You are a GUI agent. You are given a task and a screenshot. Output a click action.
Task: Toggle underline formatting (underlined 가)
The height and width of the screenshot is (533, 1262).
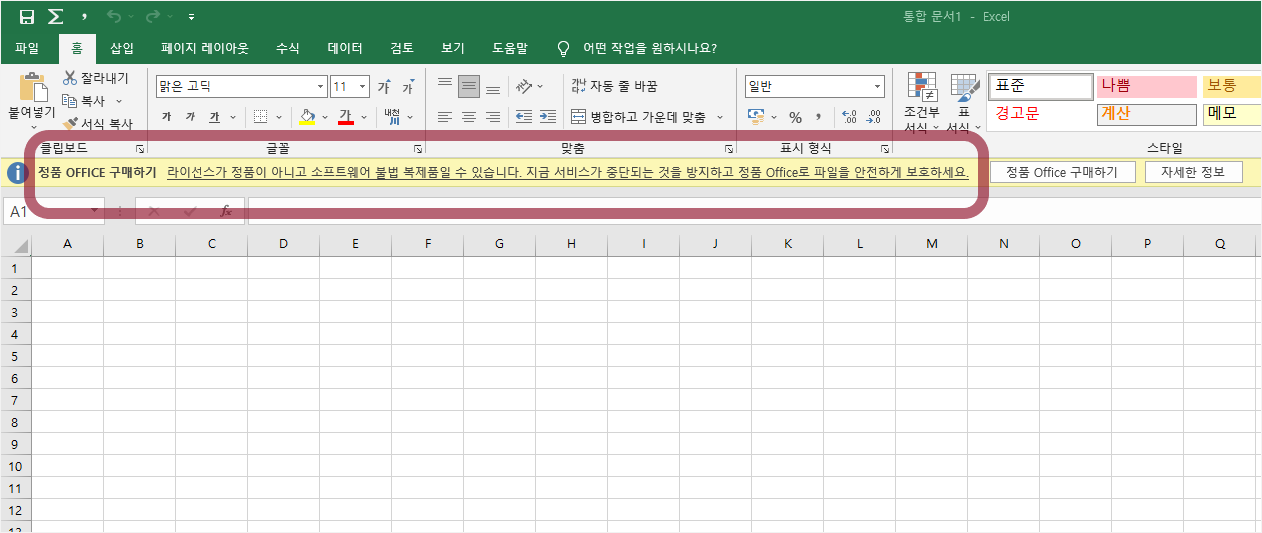pos(214,117)
